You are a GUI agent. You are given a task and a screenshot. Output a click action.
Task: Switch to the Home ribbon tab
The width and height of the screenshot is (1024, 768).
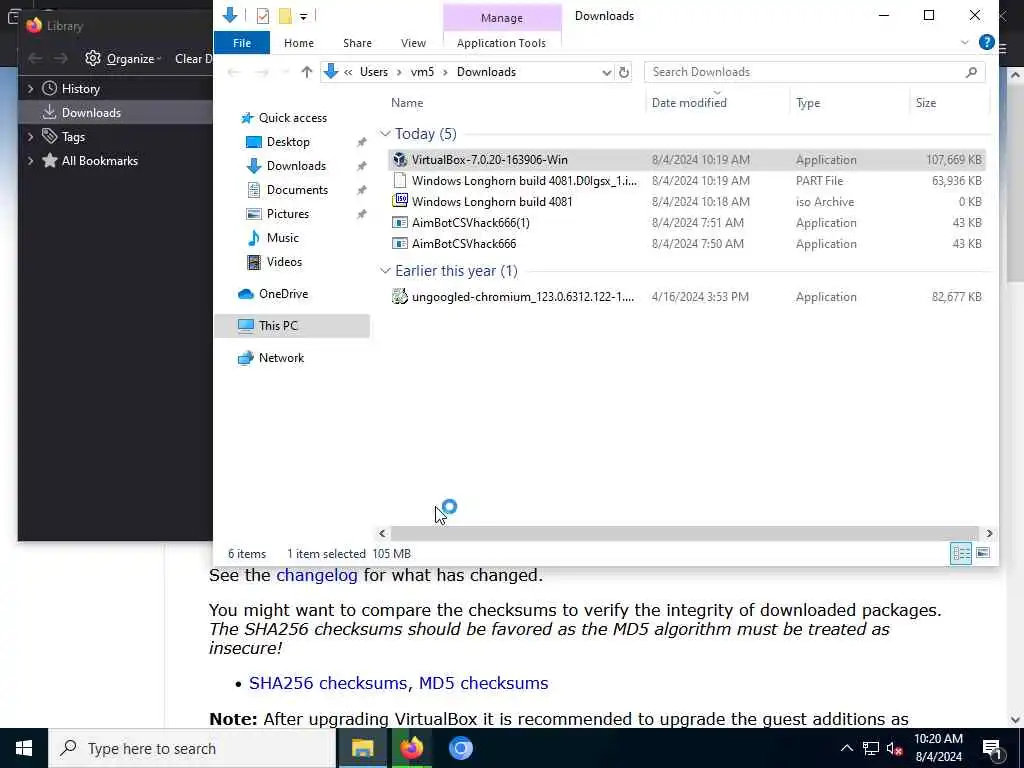click(x=299, y=43)
